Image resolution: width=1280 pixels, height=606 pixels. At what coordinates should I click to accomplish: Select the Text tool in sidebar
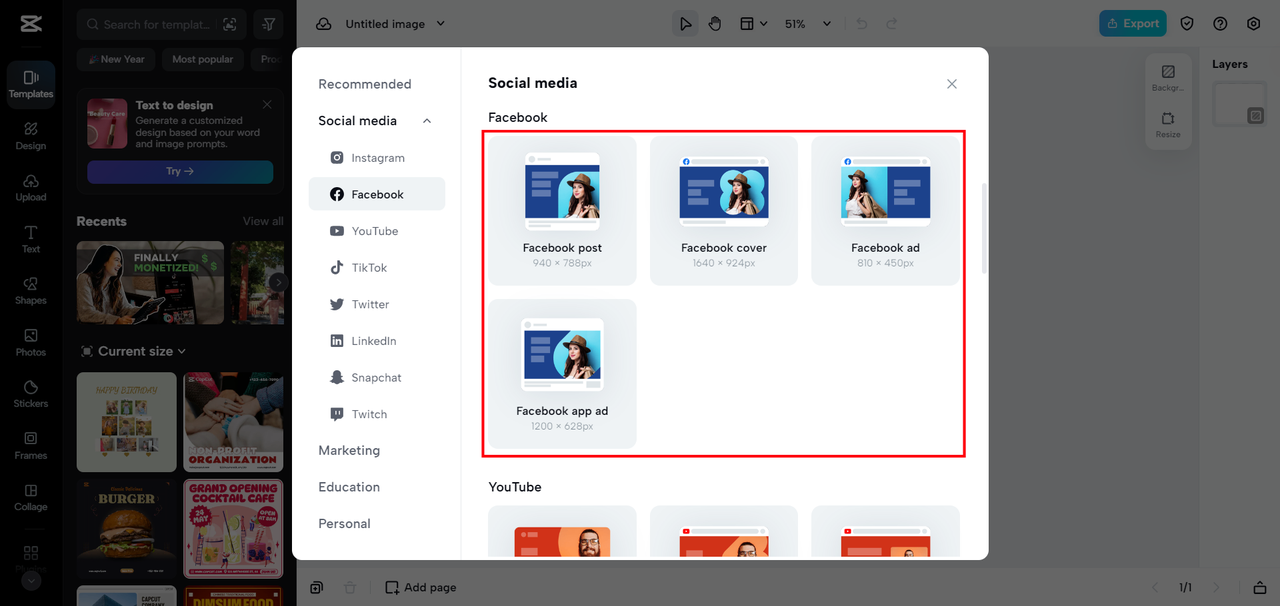tap(31, 239)
